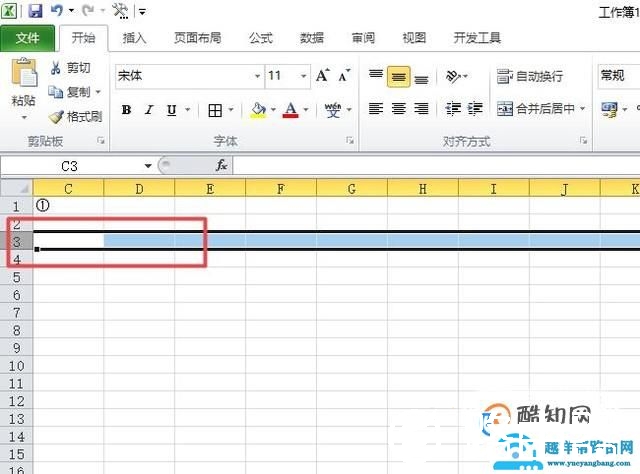This screenshot has height=474, width=640.
Task: Open alignment group dialog launcher
Action: (583, 141)
